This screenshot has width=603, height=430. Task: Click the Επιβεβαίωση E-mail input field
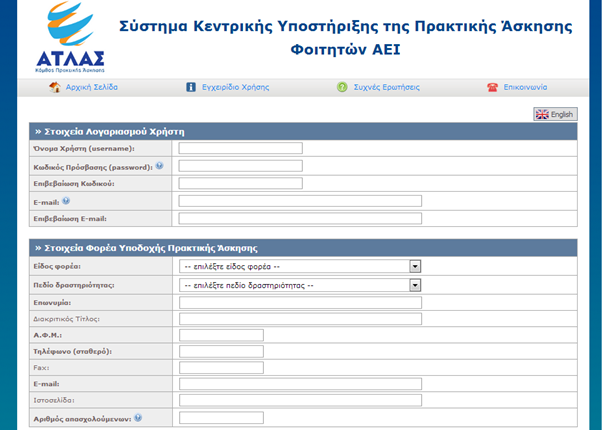(x=300, y=218)
